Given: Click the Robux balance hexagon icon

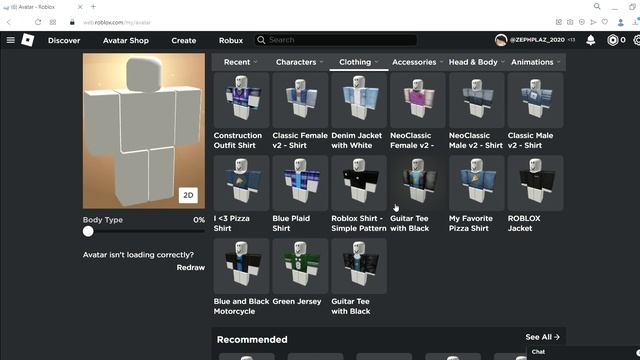Looking at the screenshot, I should point(612,40).
